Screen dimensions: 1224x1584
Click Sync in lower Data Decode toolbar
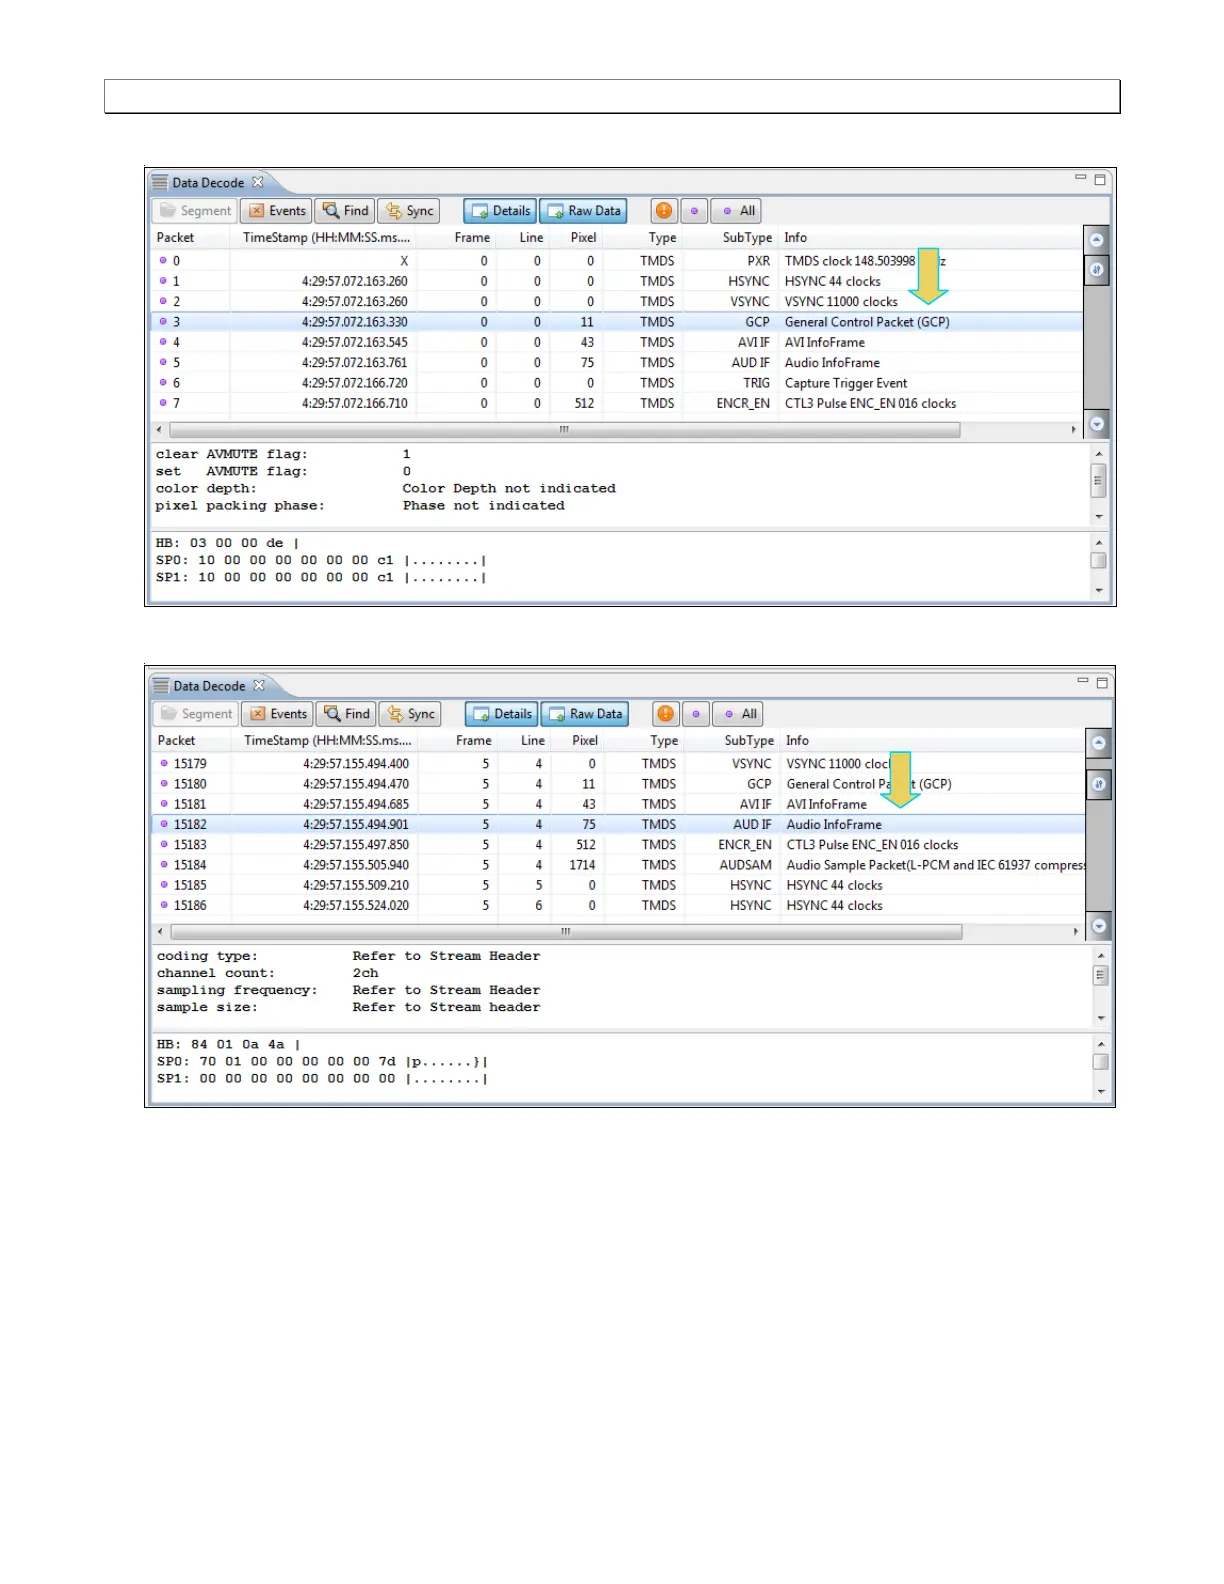click(409, 714)
